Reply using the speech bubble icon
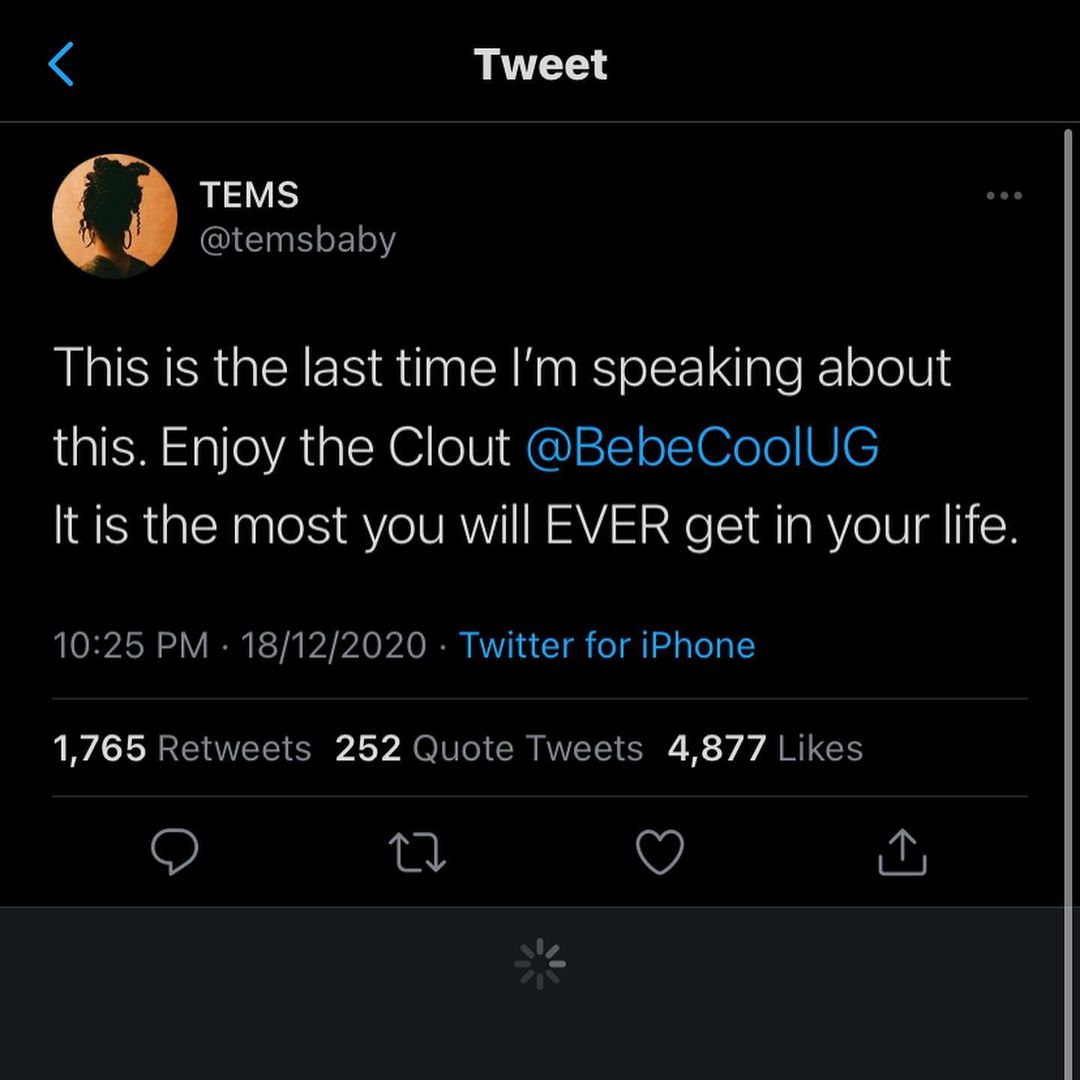1080x1080 pixels. pyautogui.click(x=175, y=853)
